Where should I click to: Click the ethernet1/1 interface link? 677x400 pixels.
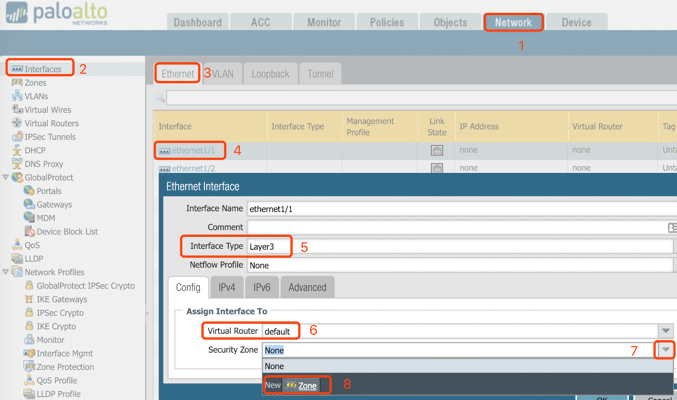pyautogui.click(x=193, y=150)
